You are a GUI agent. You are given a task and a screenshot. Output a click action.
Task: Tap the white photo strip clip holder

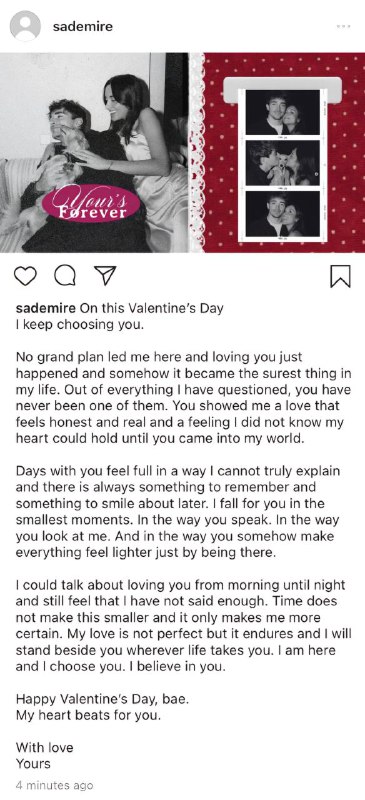pos(283,87)
